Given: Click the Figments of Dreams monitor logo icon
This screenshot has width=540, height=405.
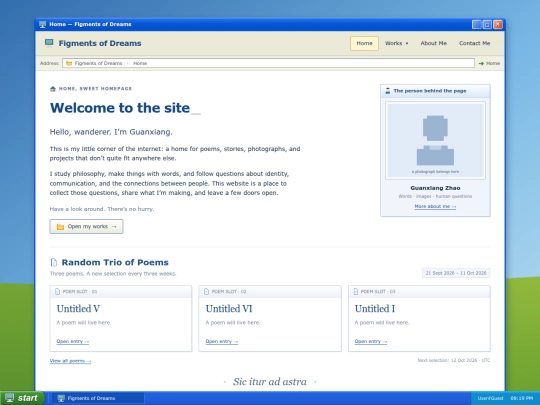Looking at the screenshot, I should 49,43.
